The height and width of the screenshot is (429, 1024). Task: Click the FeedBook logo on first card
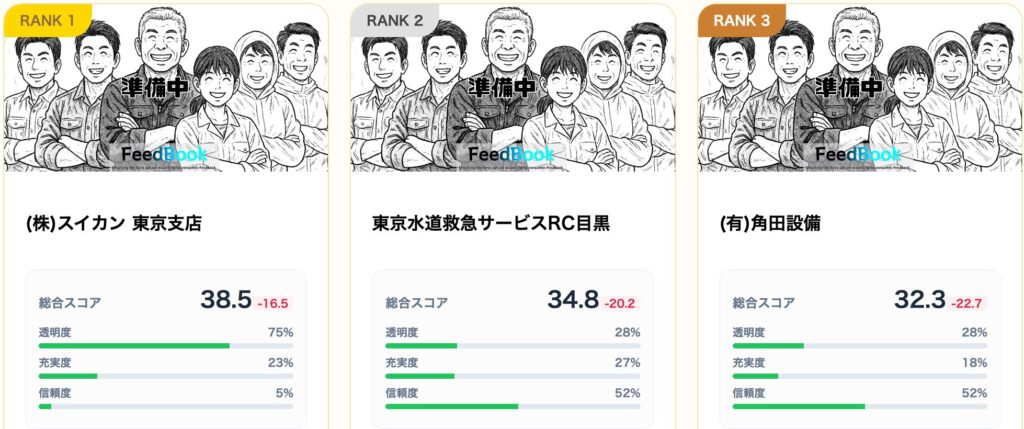point(165,155)
